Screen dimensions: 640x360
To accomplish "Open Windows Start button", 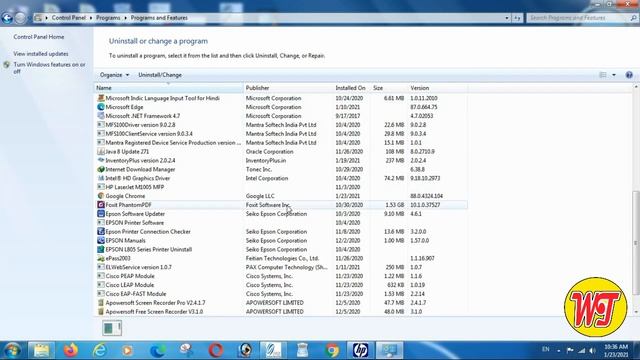I will [11, 350].
